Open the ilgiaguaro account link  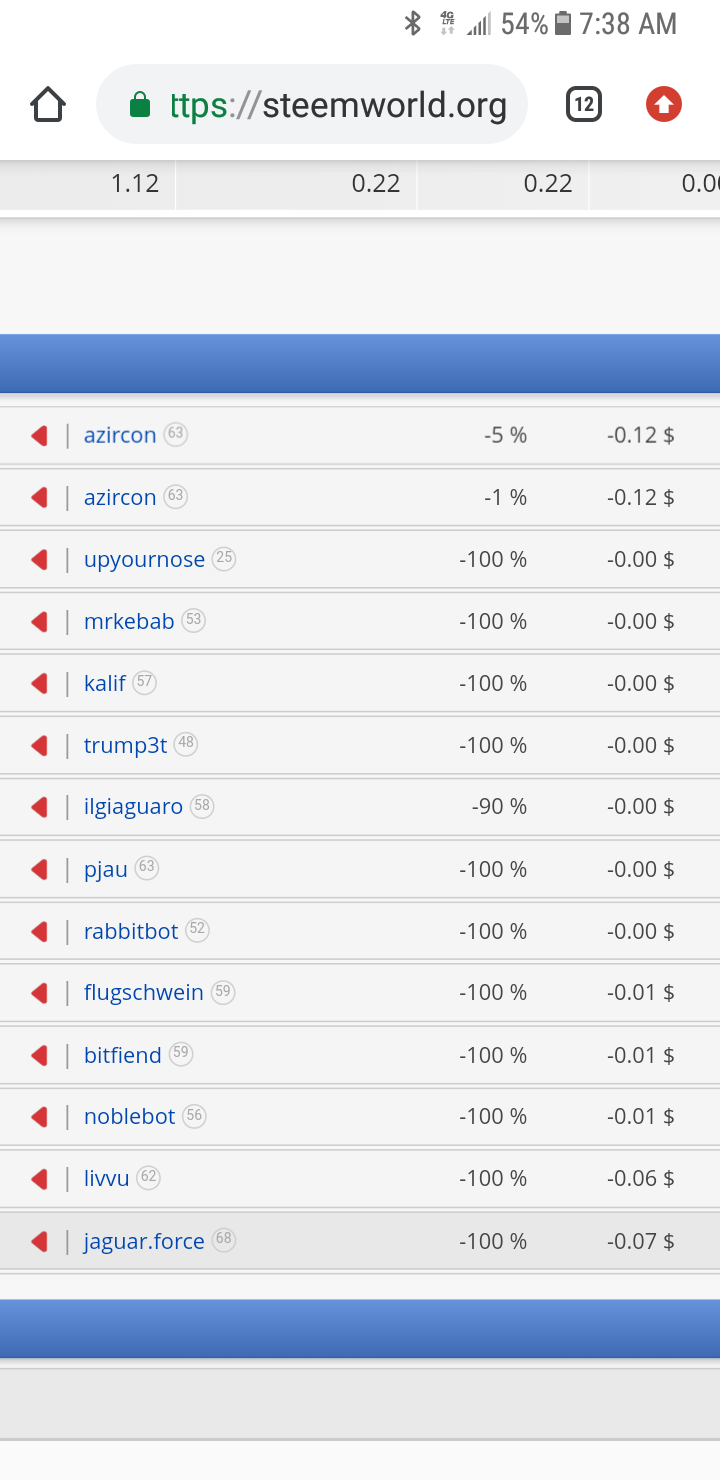click(134, 807)
